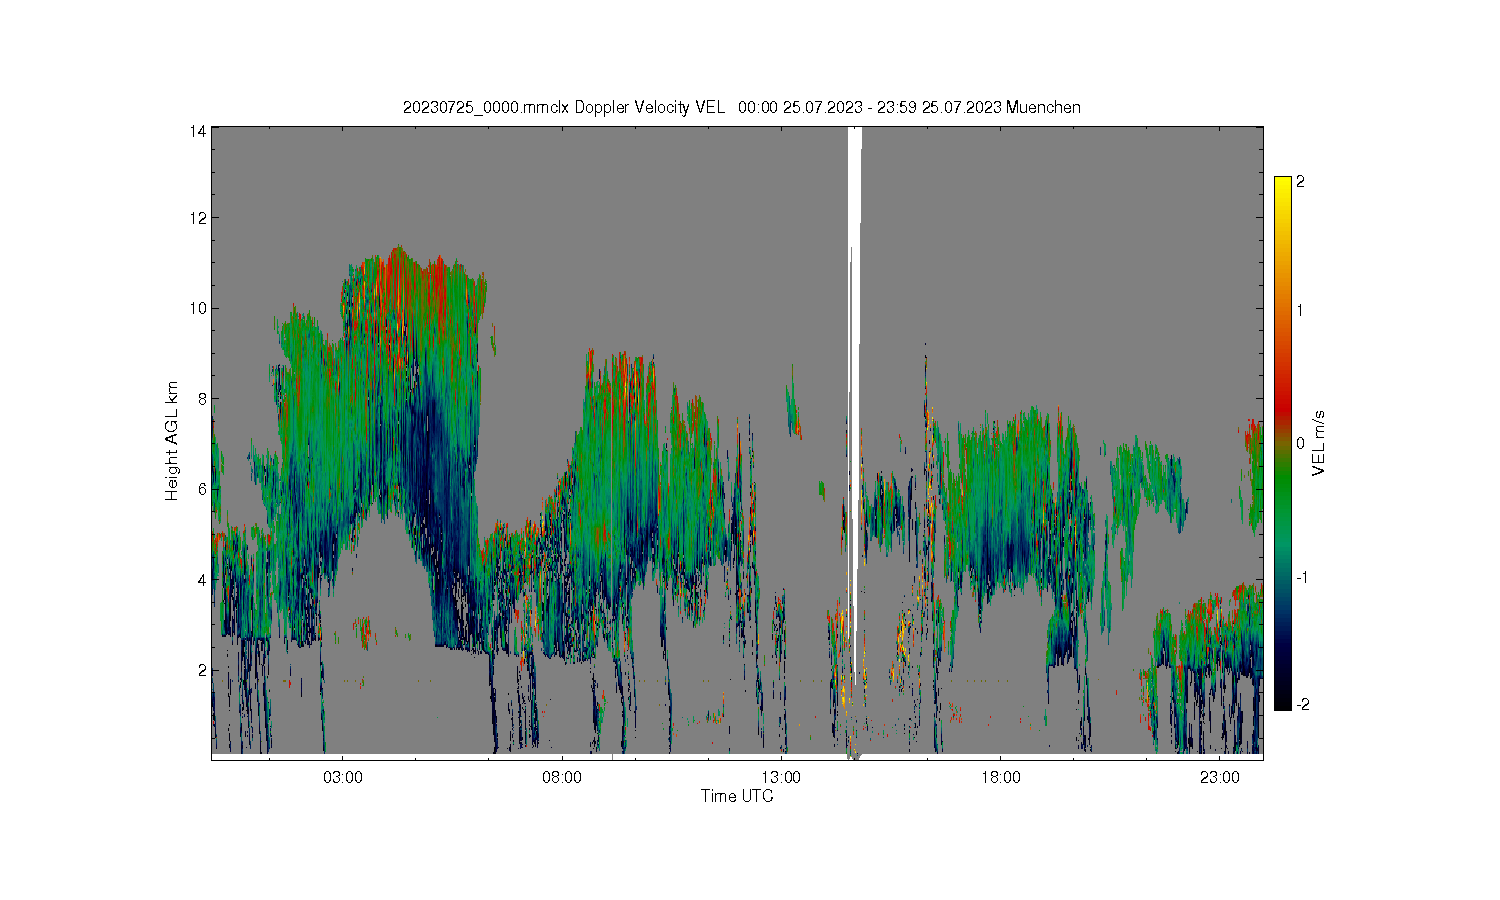Click the height tick label 4
This screenshot has width=1500, height=900.
click(x=202, y=579)
